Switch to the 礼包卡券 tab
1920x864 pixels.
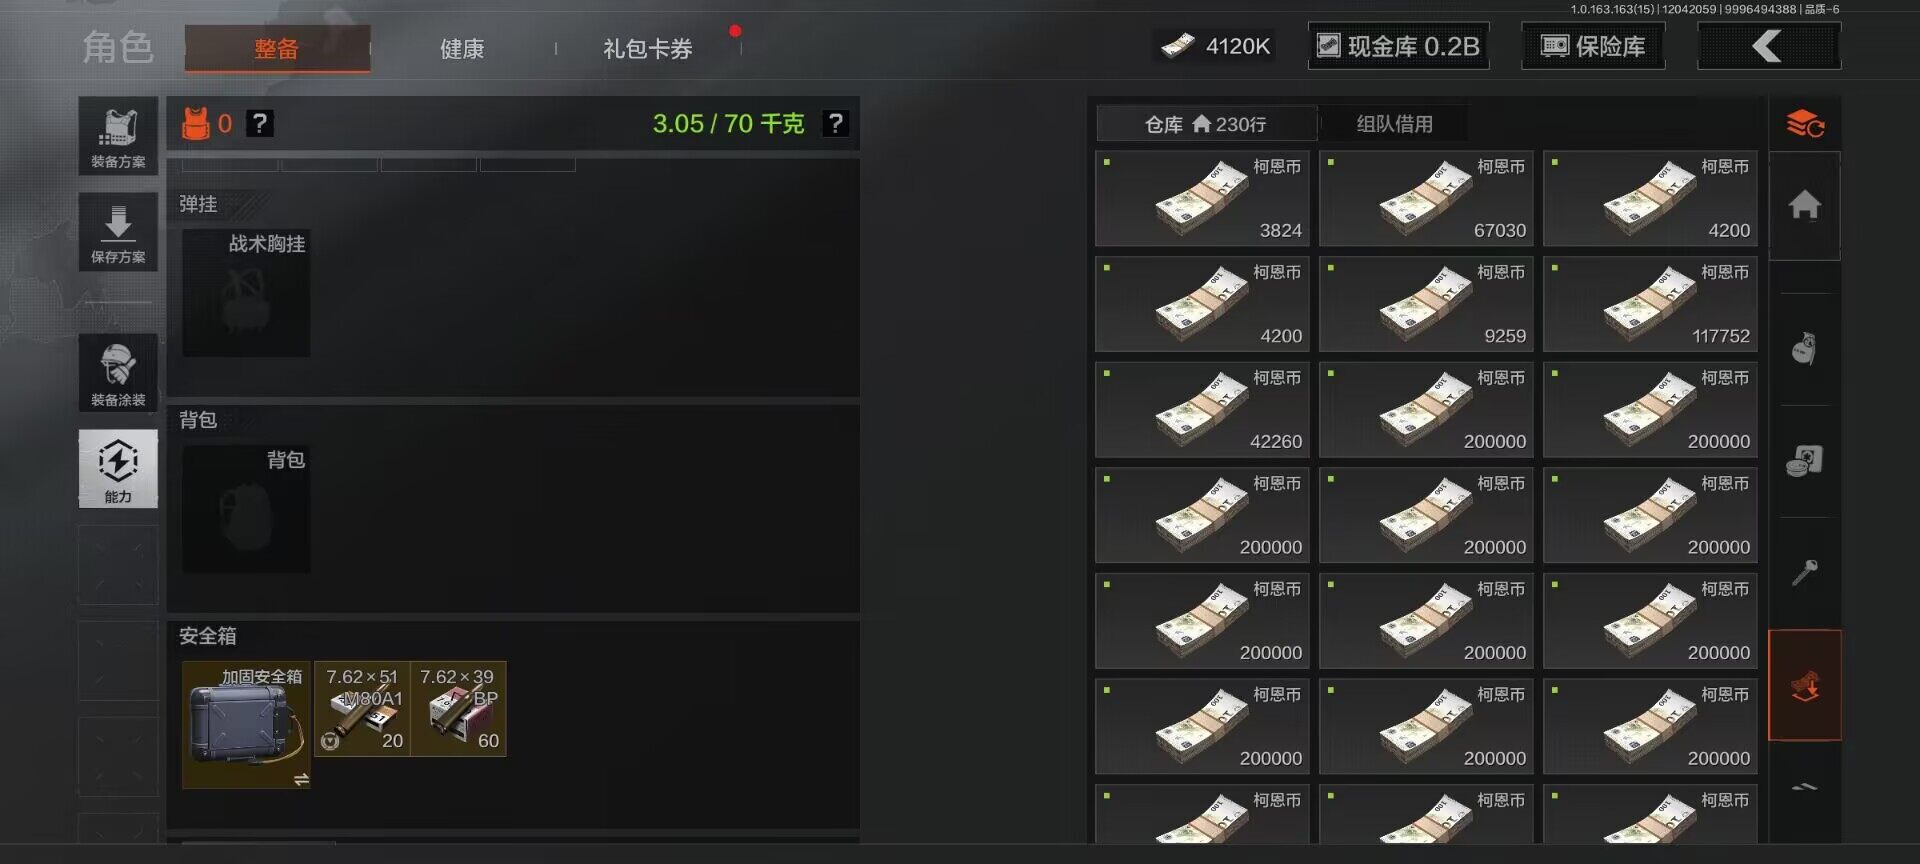647,48
